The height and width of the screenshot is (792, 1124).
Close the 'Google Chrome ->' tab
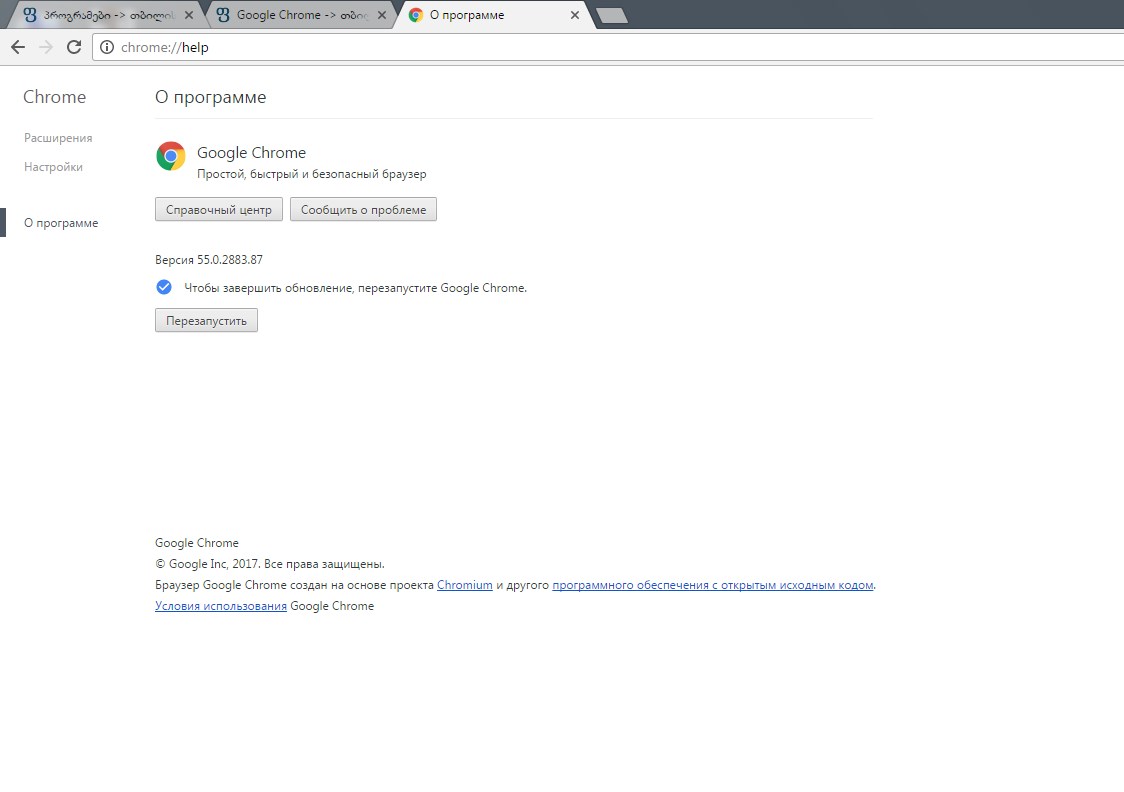[382, 15]
